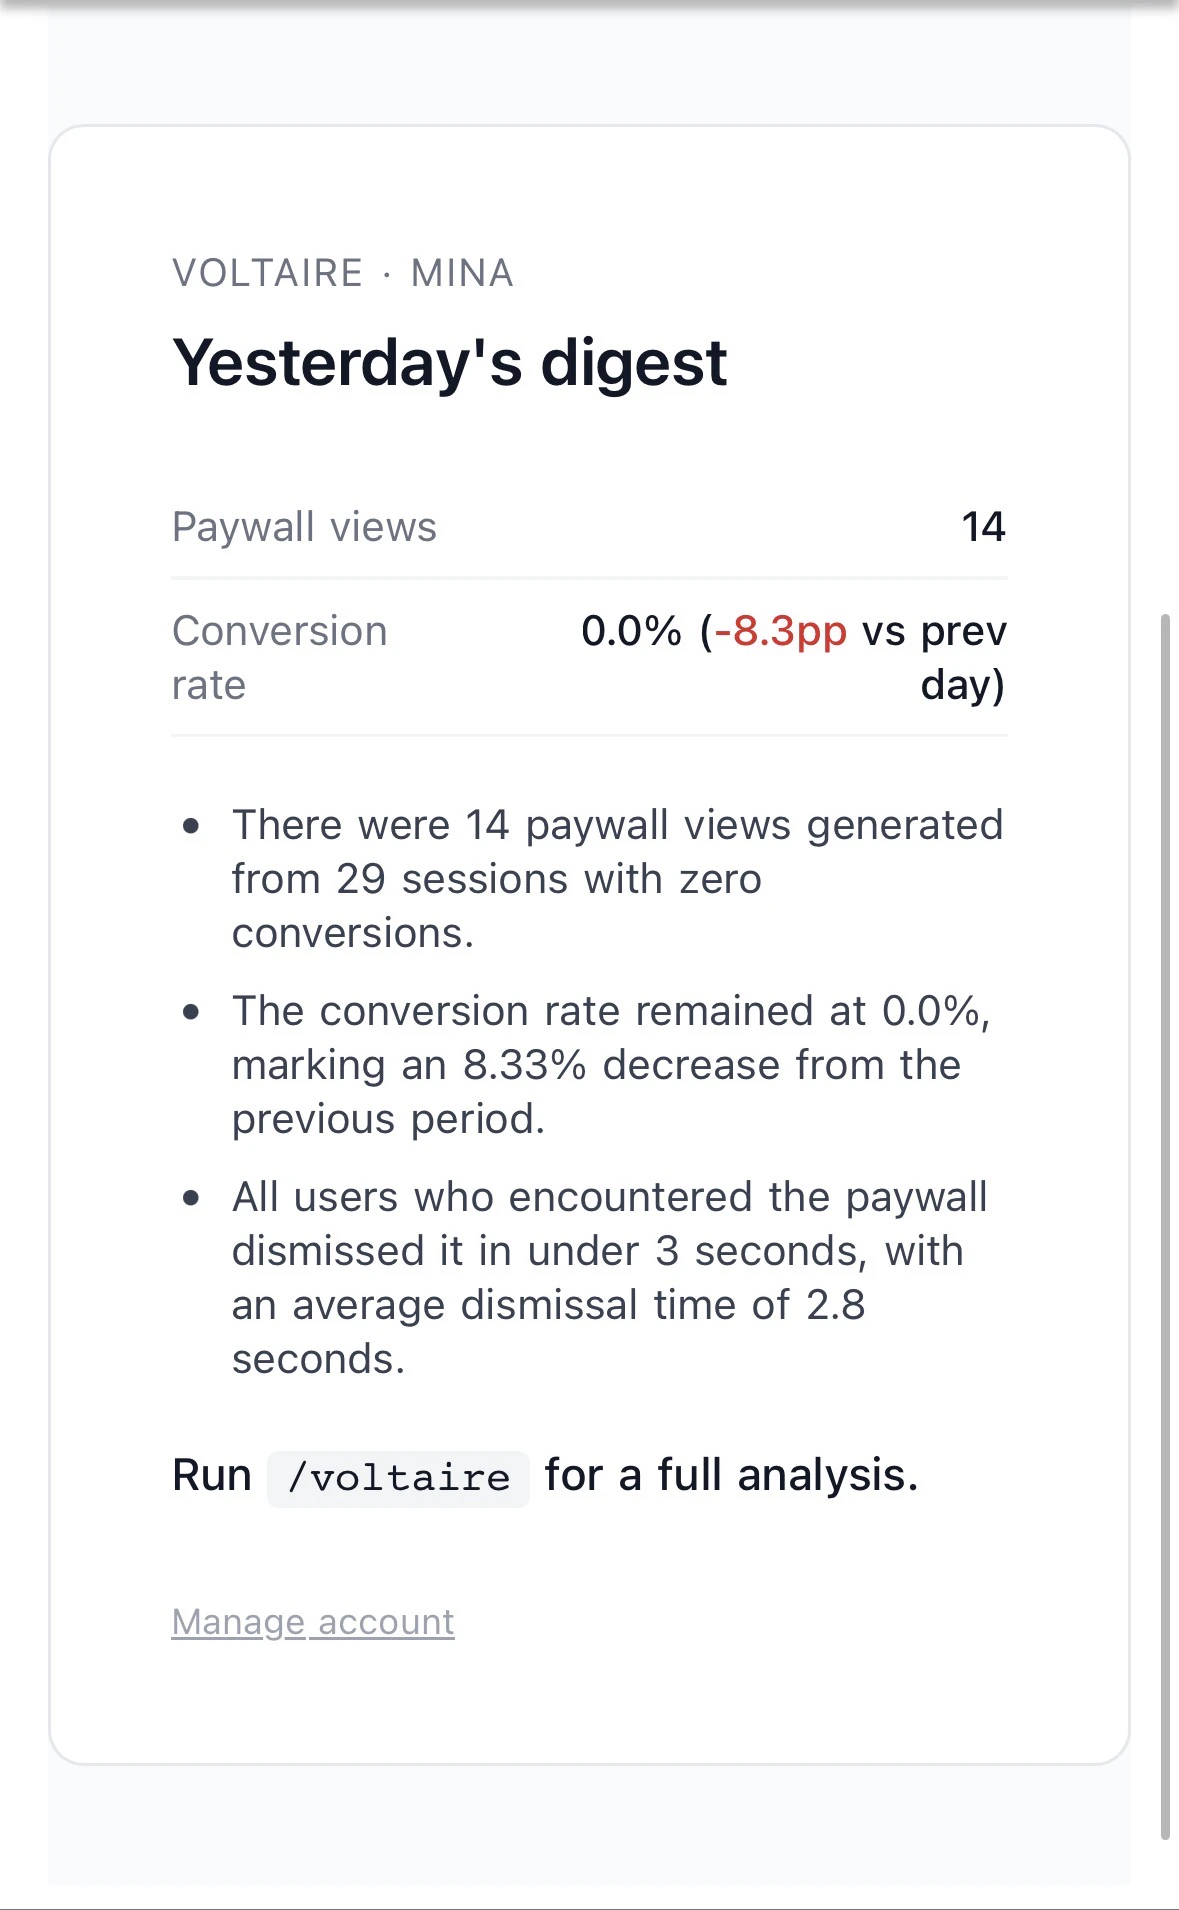1179x1910 pixels.
Task: Click the vertical scrollbar thumb
Action: (x=1164, y=1226)
